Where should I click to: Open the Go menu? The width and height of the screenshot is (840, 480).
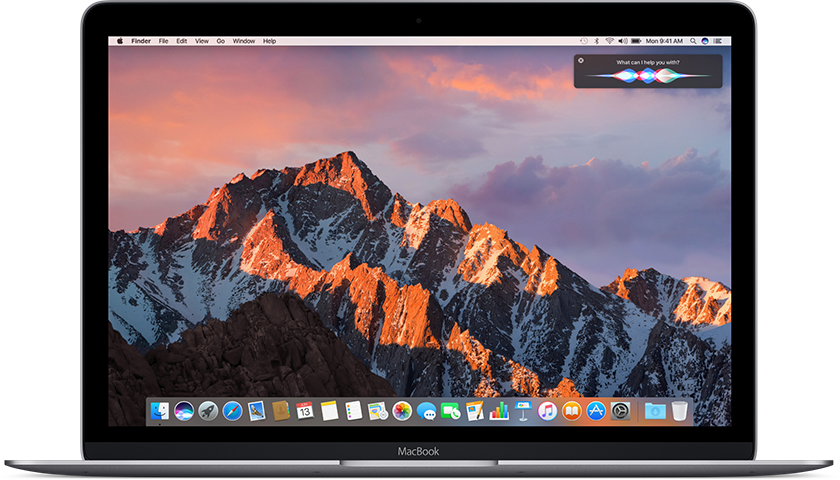(221, 41)
